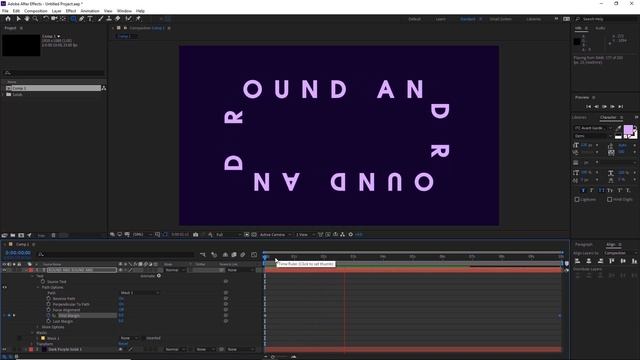Click the current time display 0:00:00:00
640x360 pixels.
(x=18, y=253)
